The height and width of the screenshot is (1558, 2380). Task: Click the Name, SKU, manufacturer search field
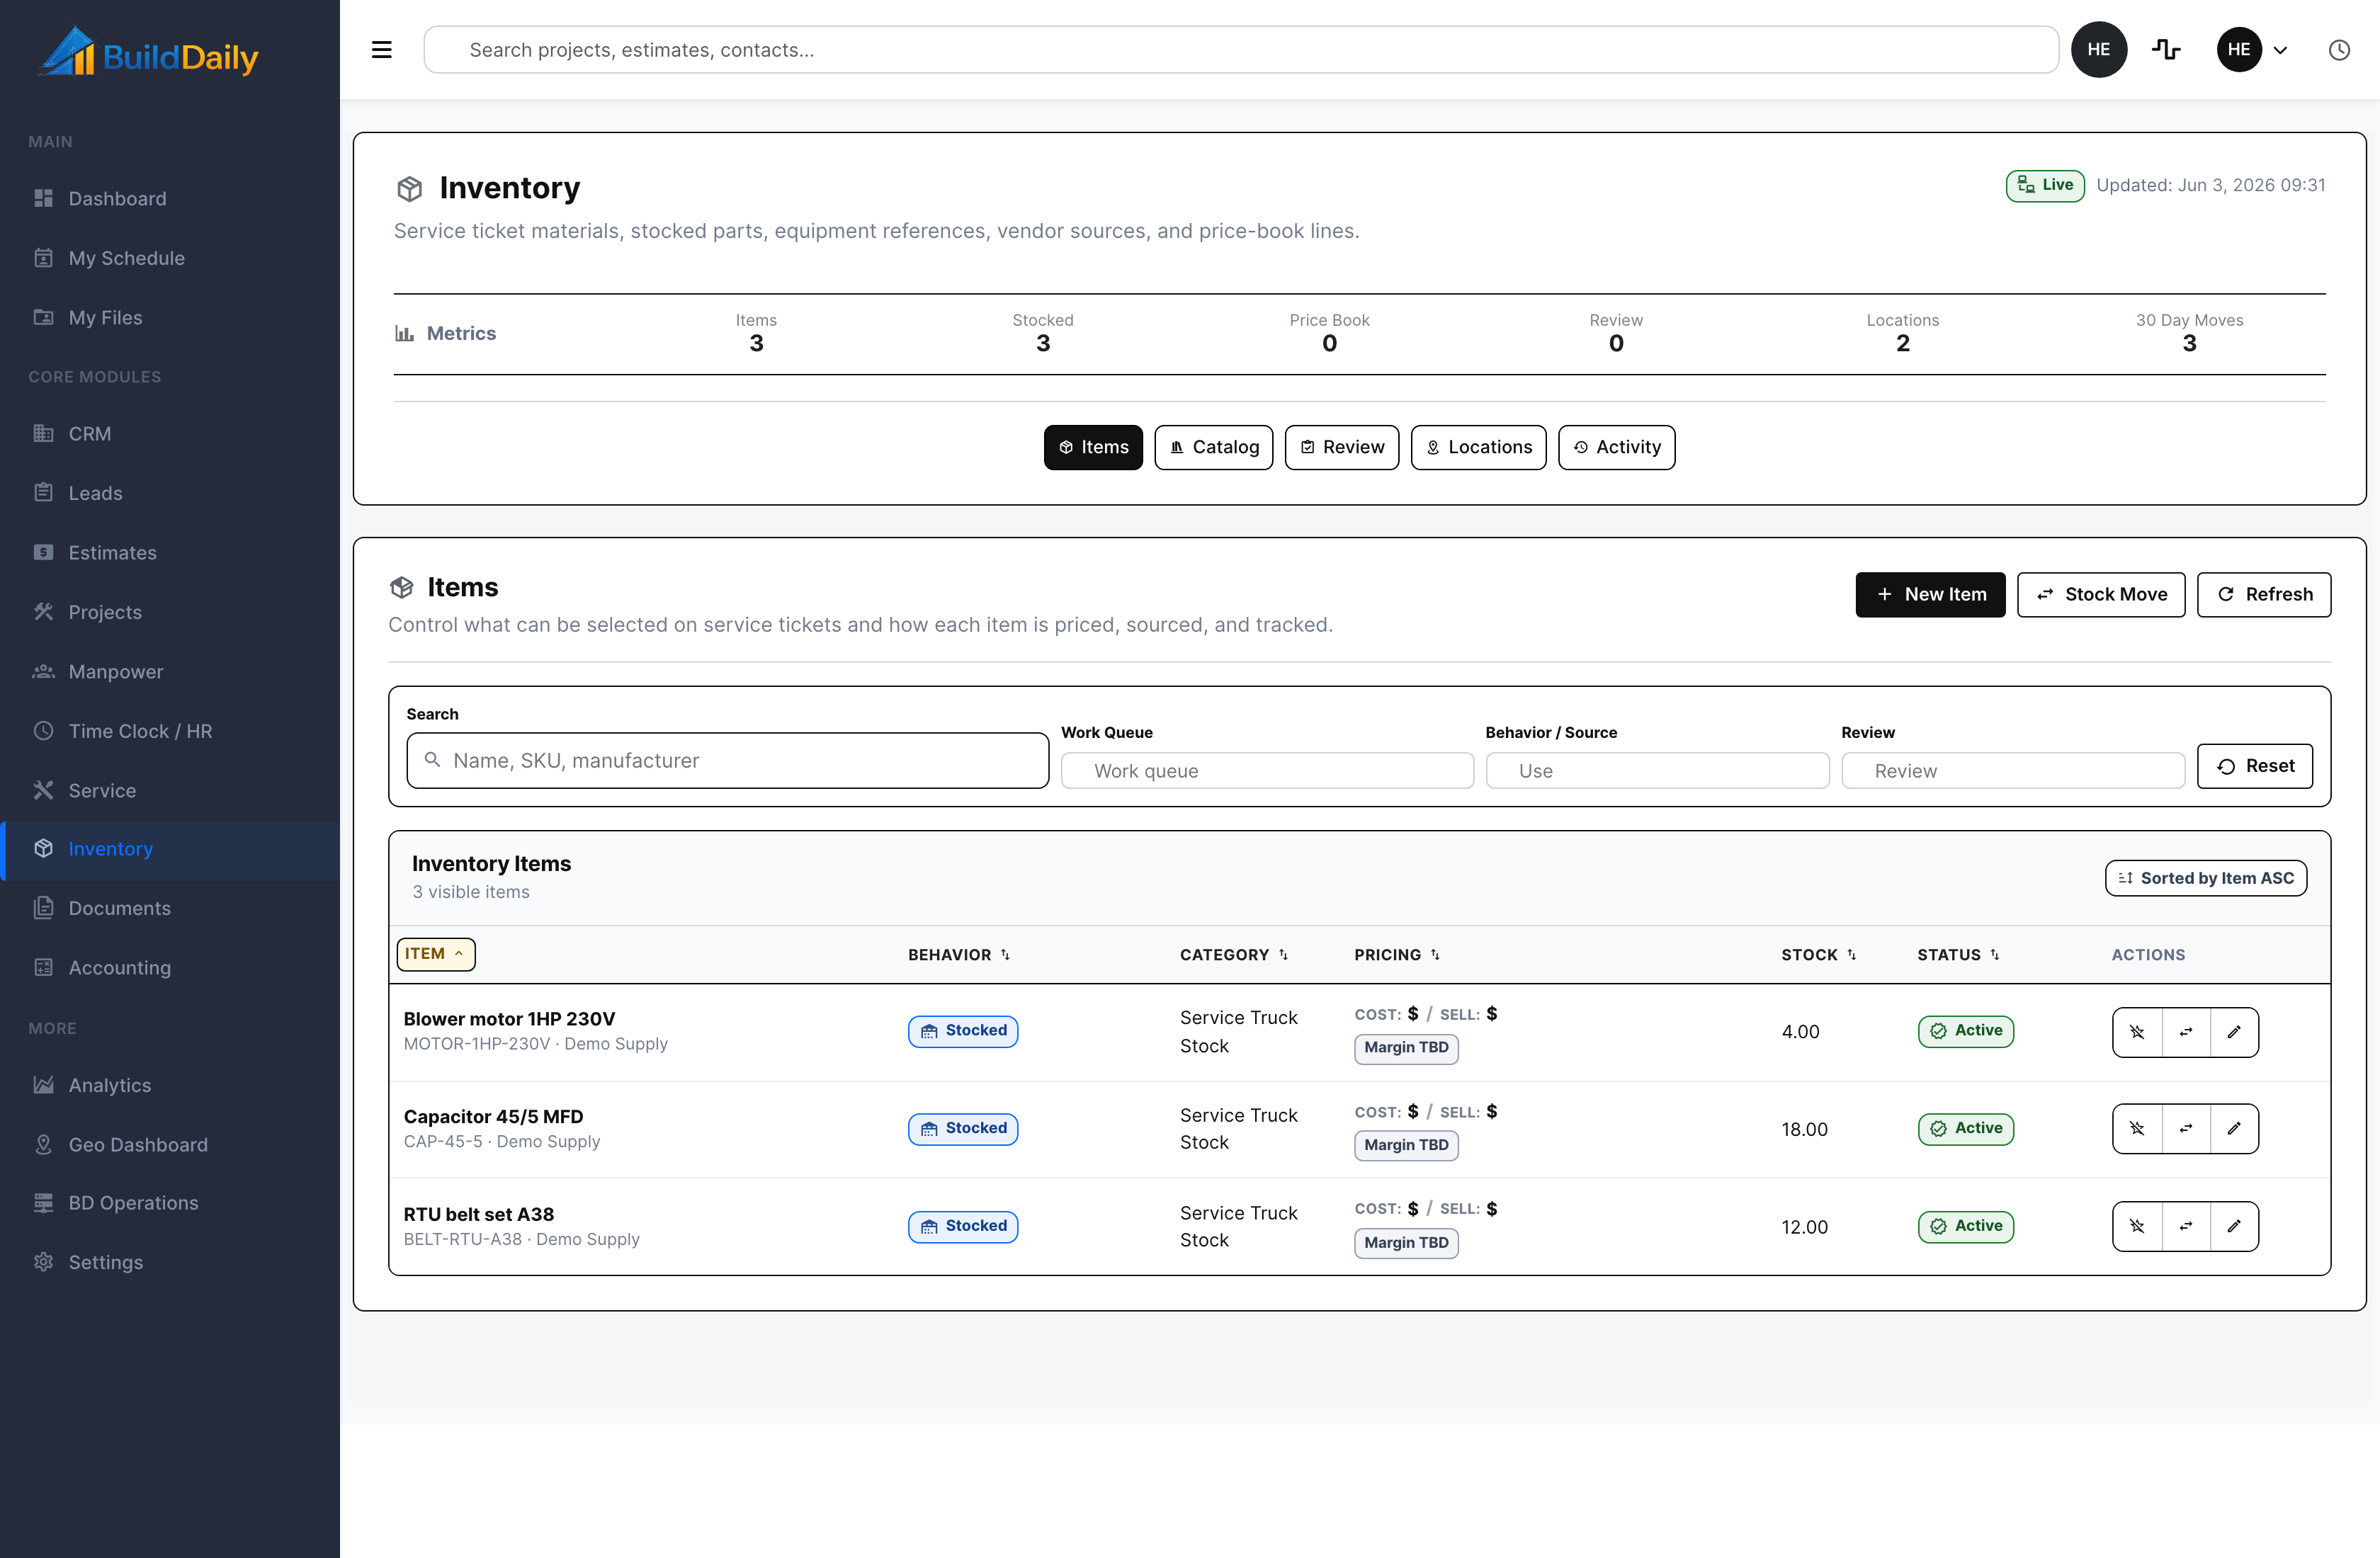point(728,761)
